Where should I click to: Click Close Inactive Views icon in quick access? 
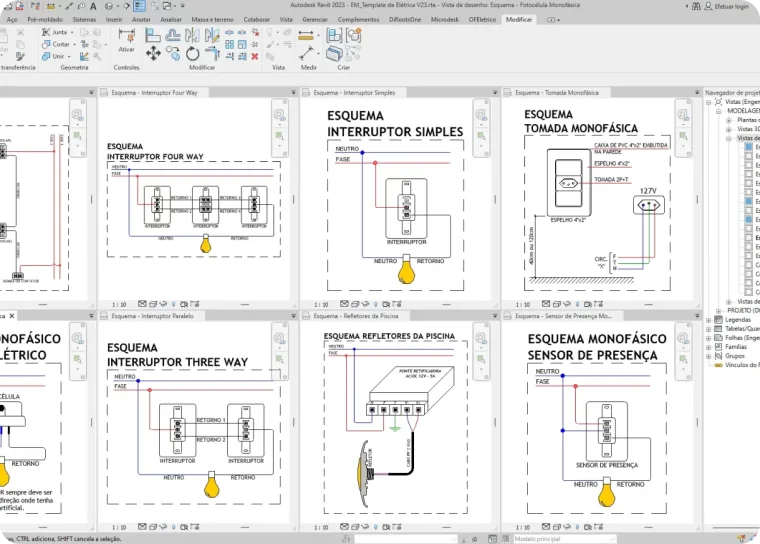click(155, 6)
